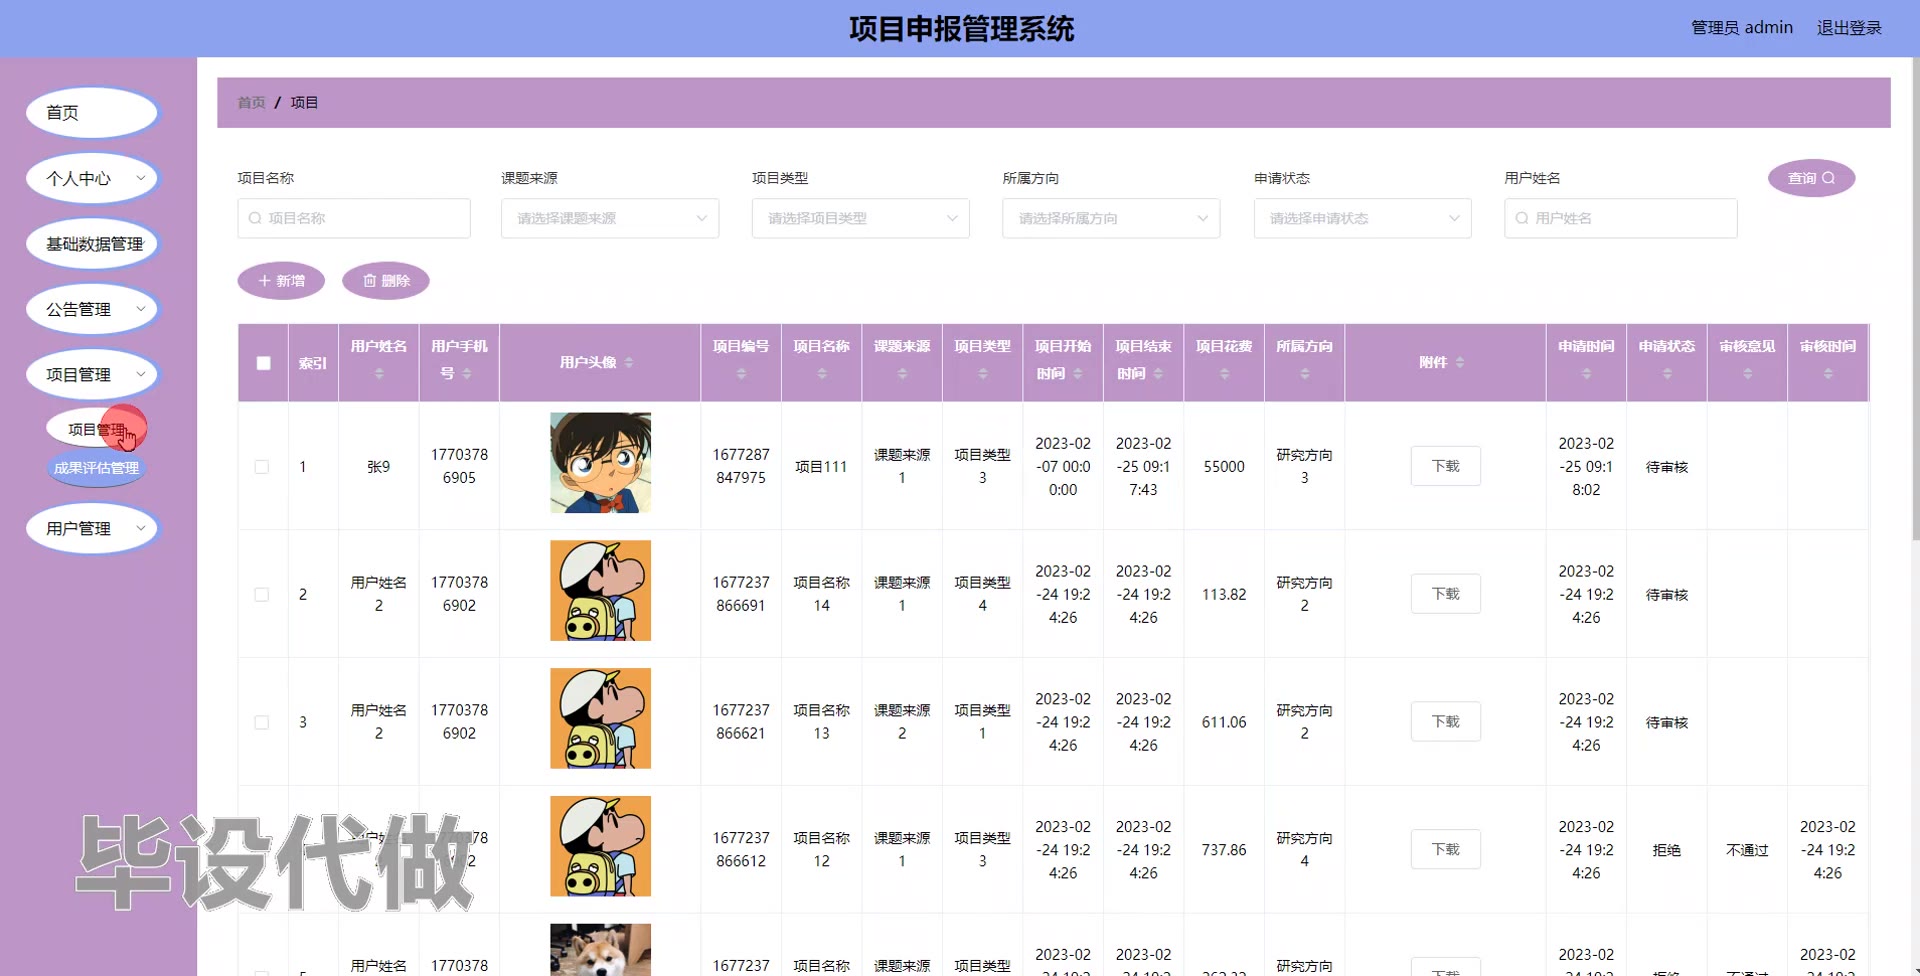Focus the 项目名称 search input
This screenshot has height=976, width=1920.
tap(354, 218)
